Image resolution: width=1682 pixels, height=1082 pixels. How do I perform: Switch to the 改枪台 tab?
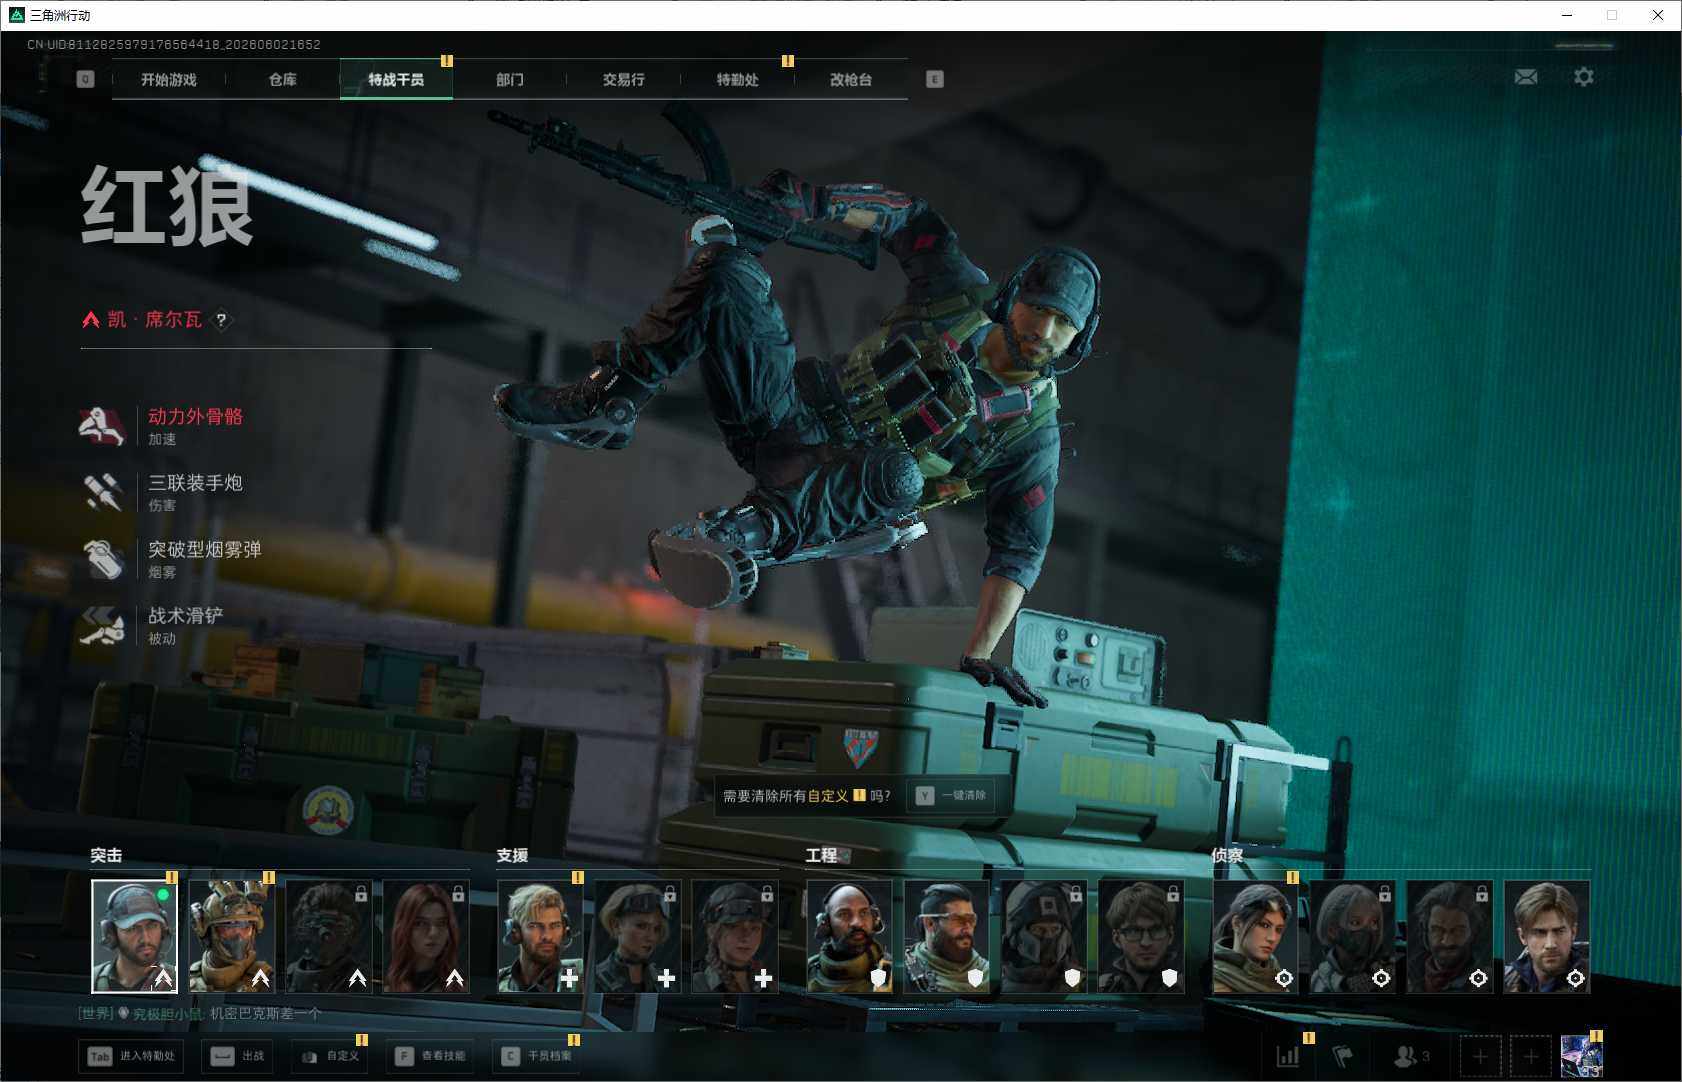(851, 79)
